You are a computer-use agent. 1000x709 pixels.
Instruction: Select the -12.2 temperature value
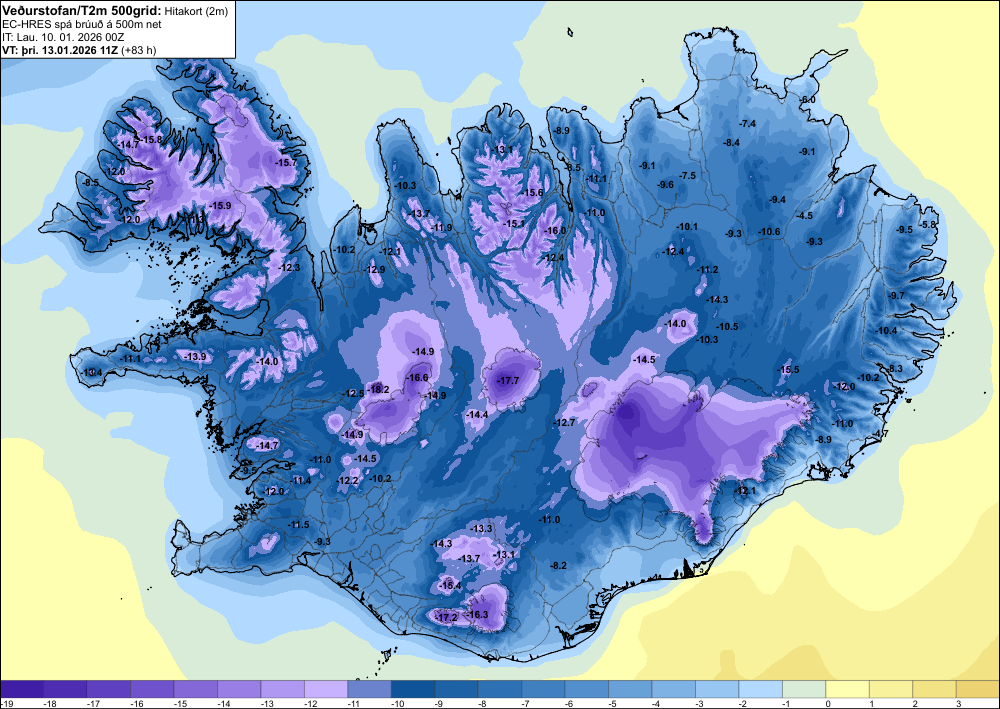(x=348, y=480)
